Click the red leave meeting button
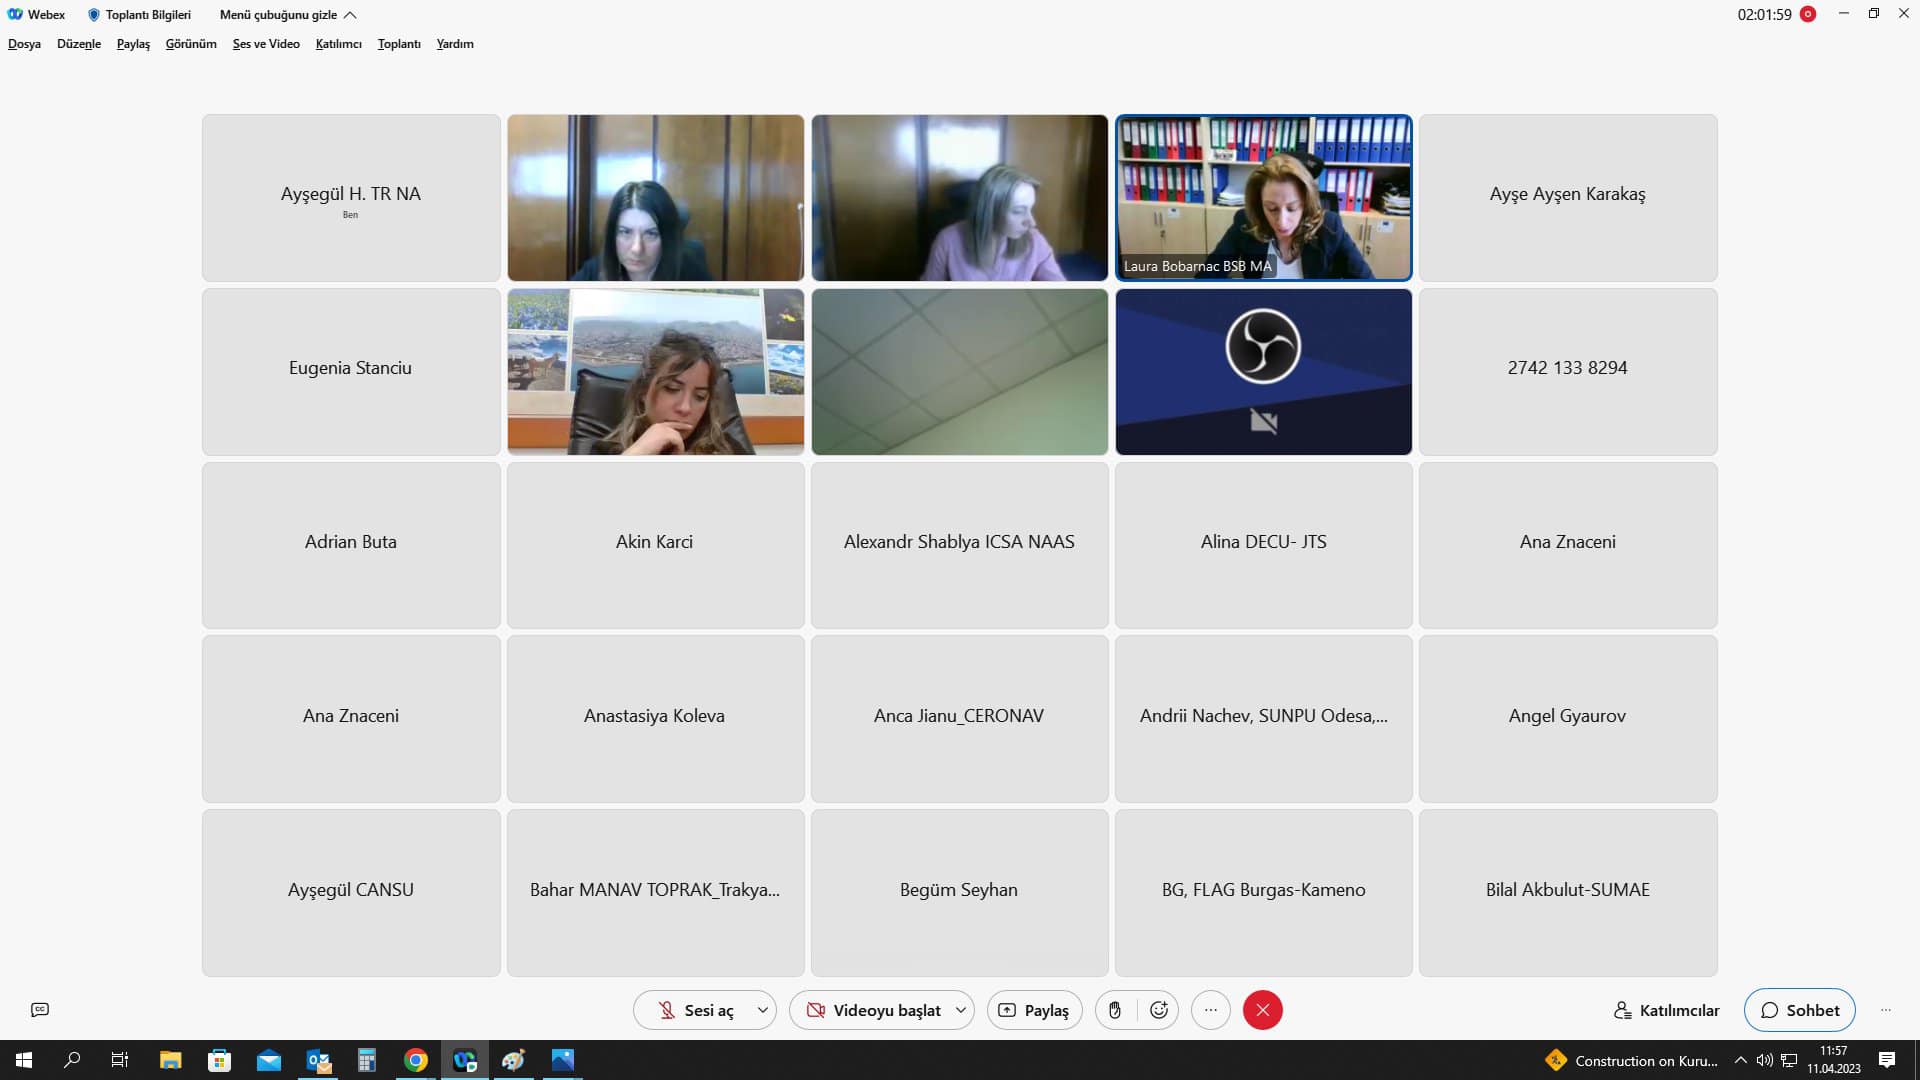Viewport: 1920px width, 1080px height. [x=1262, y=1010]
